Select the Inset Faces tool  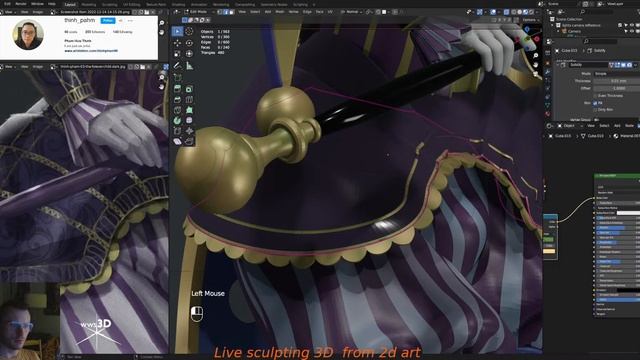click(x=189, y=89)
